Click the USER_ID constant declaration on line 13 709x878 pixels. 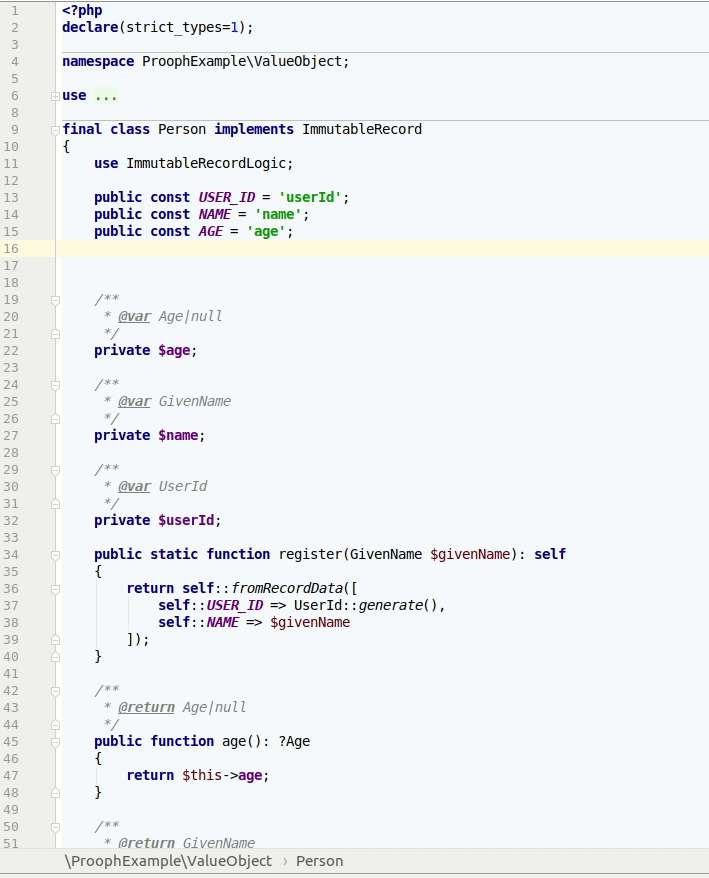pos(226,198)
